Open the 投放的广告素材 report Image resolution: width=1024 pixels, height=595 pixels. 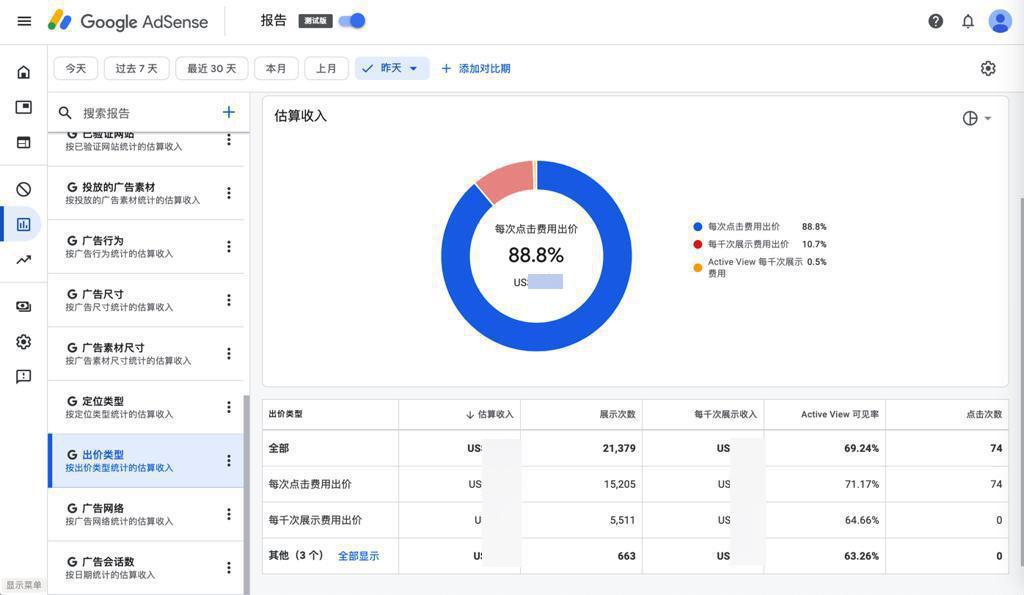[x=145, y=193]
